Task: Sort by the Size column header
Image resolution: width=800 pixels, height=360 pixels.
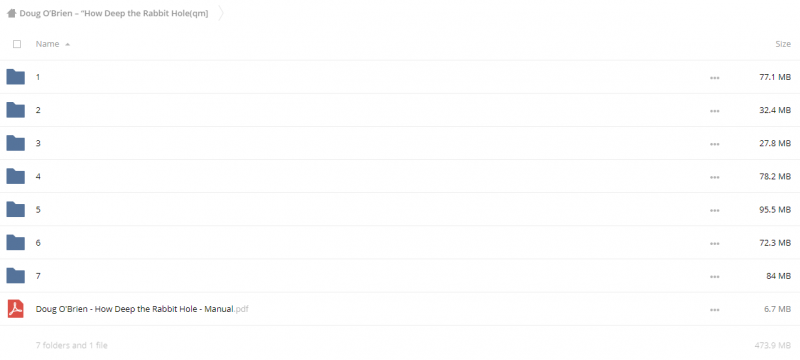Action: pos(783,44)
